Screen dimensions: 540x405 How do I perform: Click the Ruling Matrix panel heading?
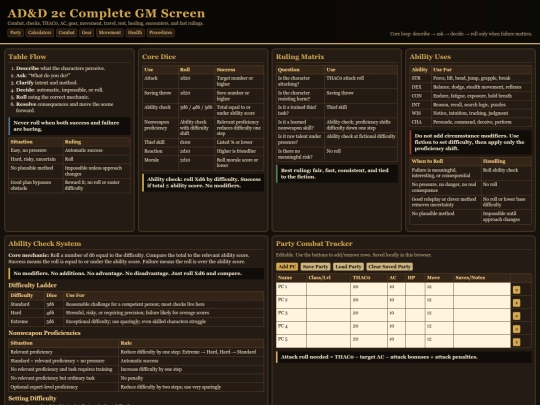pyautogui.click(x=300, y=57)
